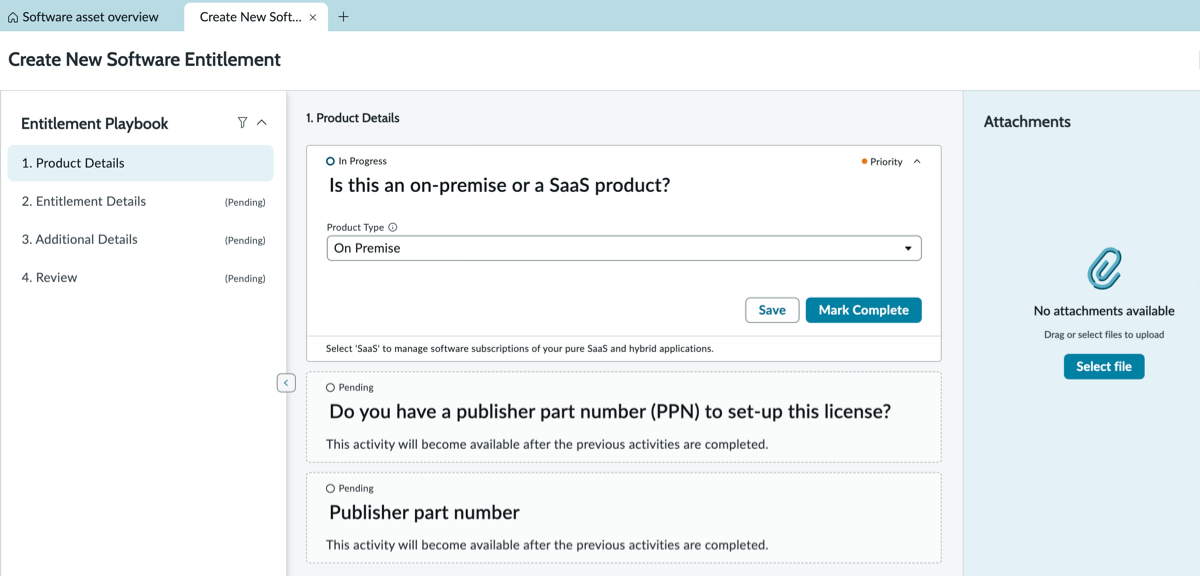The image size is (1200, 576).
Task: Click the paperclip attachment icon
Action: (1104, 268)
